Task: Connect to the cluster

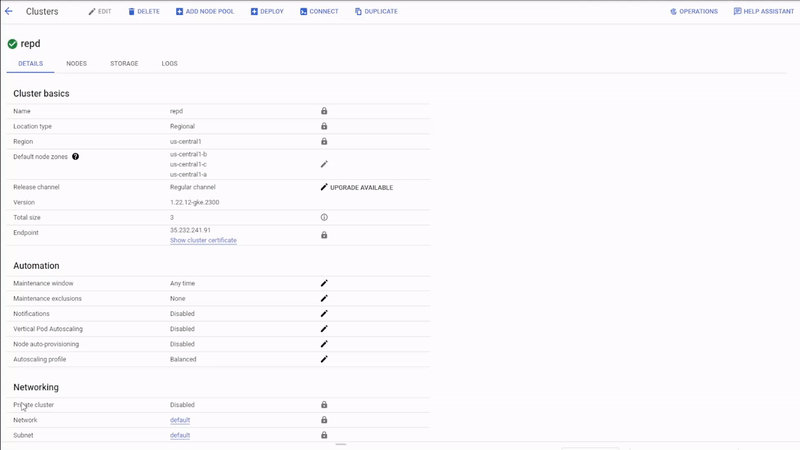Action: [319, 11]
